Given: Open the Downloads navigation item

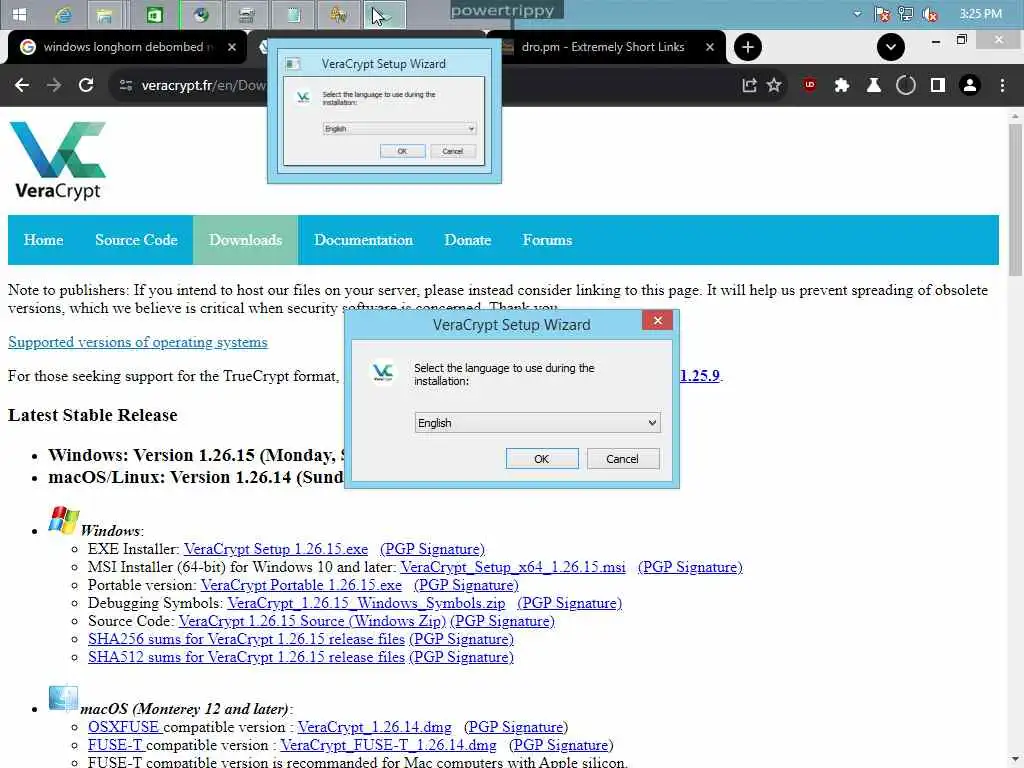Looking at the screenshot, I should [246, 240].
